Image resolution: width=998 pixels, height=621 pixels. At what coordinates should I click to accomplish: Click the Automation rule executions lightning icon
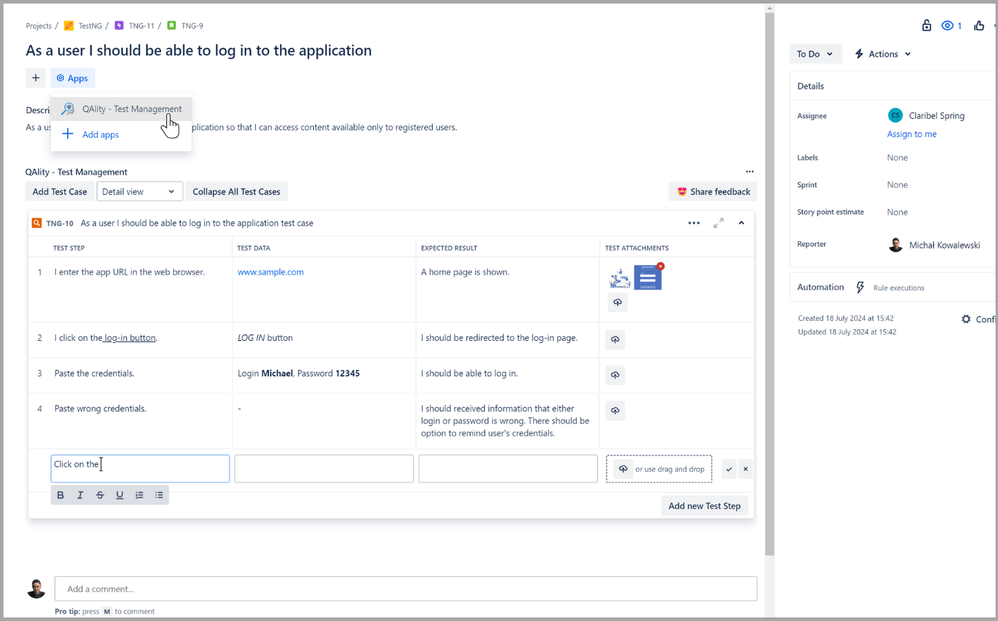tap(860, 287)
